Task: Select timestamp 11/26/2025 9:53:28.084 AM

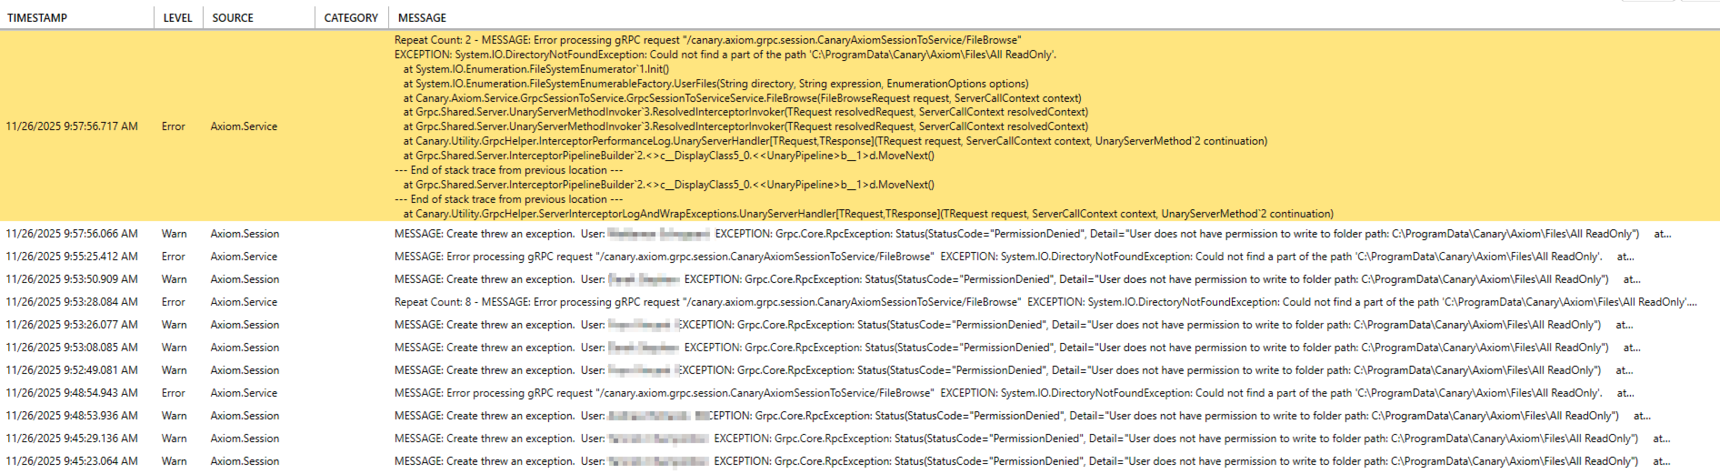Action: (72, 302)
